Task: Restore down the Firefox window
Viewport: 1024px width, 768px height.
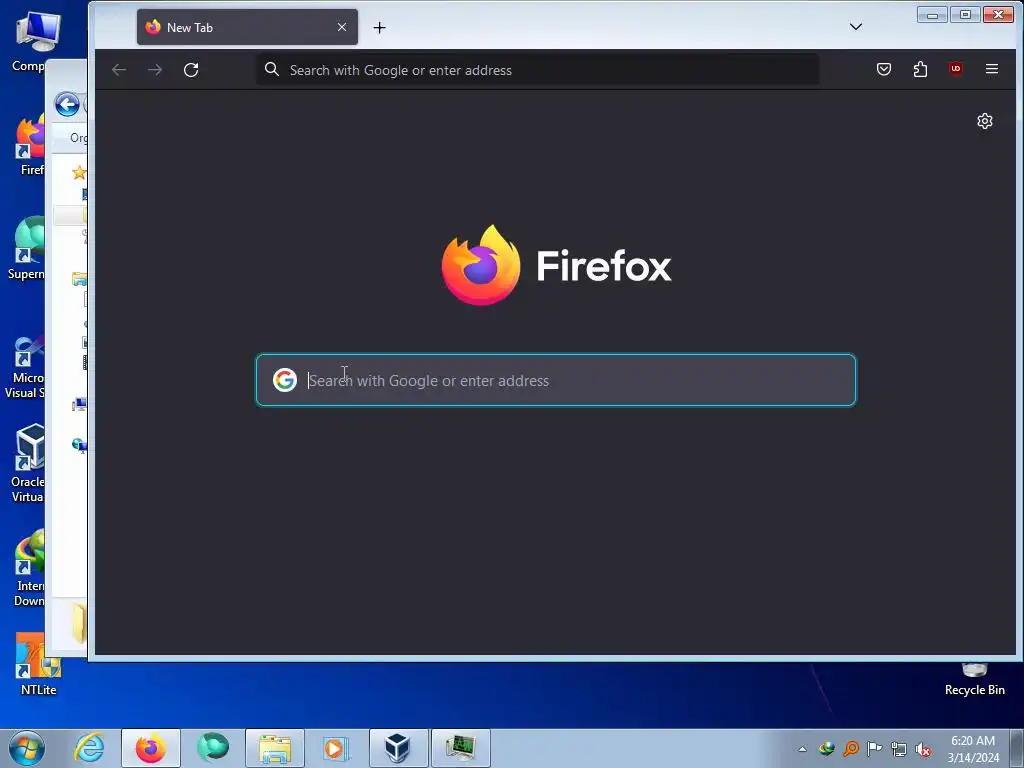Action: point(965,14)
